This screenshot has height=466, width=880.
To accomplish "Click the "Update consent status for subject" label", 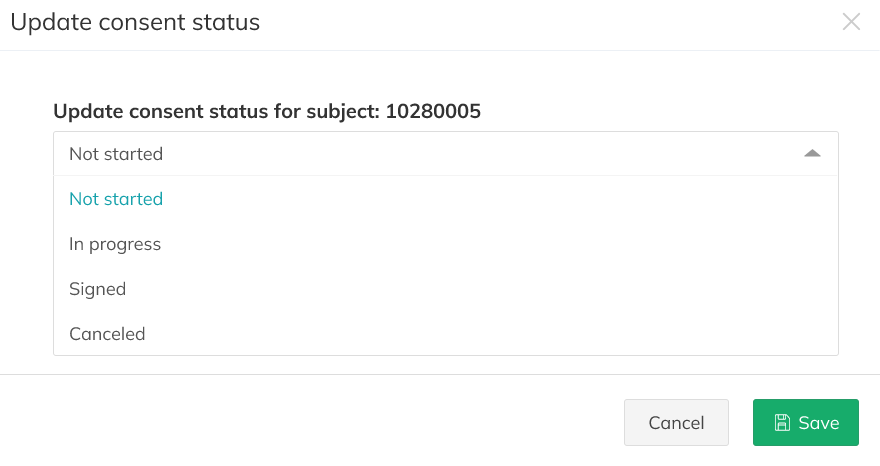I will [x=215, y=111].
